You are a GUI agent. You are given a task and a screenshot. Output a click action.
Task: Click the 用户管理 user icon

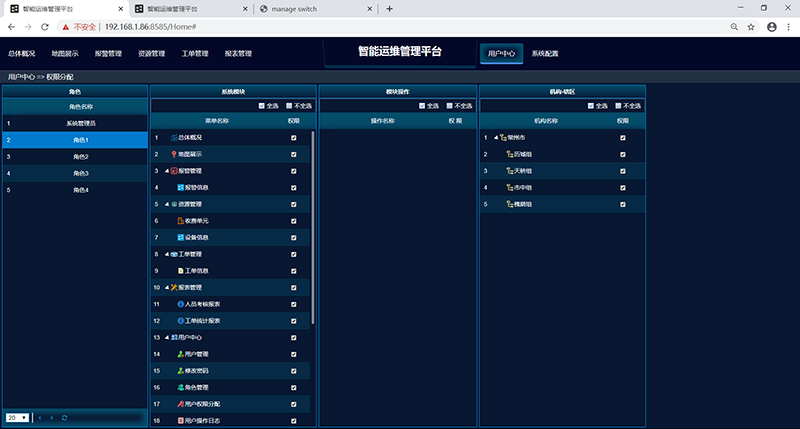(181, 354)
